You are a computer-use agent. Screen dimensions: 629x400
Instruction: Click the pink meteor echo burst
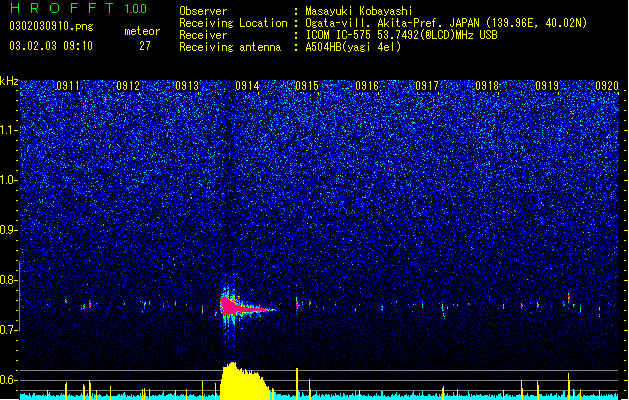tap(239, 306)
